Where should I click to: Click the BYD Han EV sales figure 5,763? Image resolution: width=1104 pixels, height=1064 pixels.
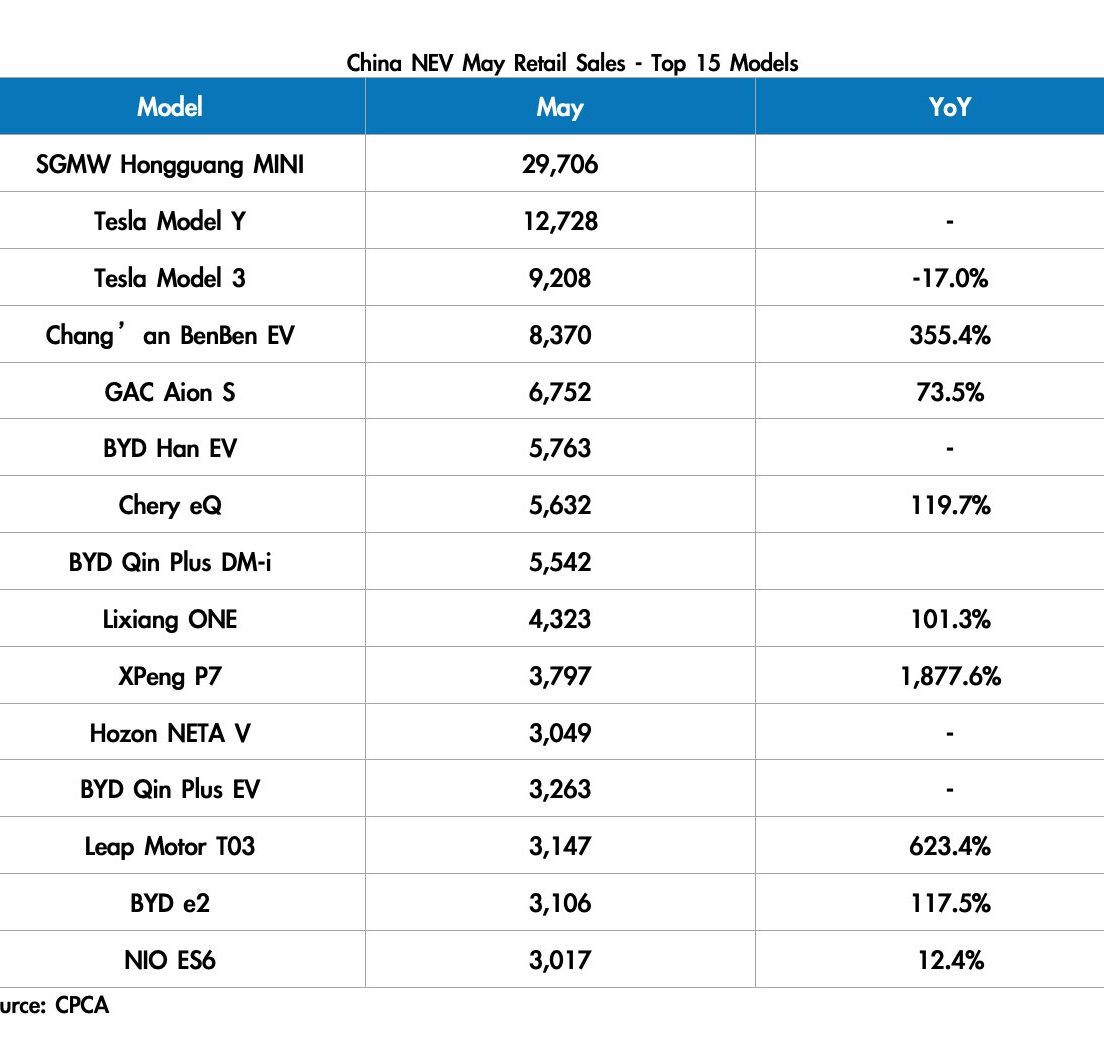tap(560, 449)
